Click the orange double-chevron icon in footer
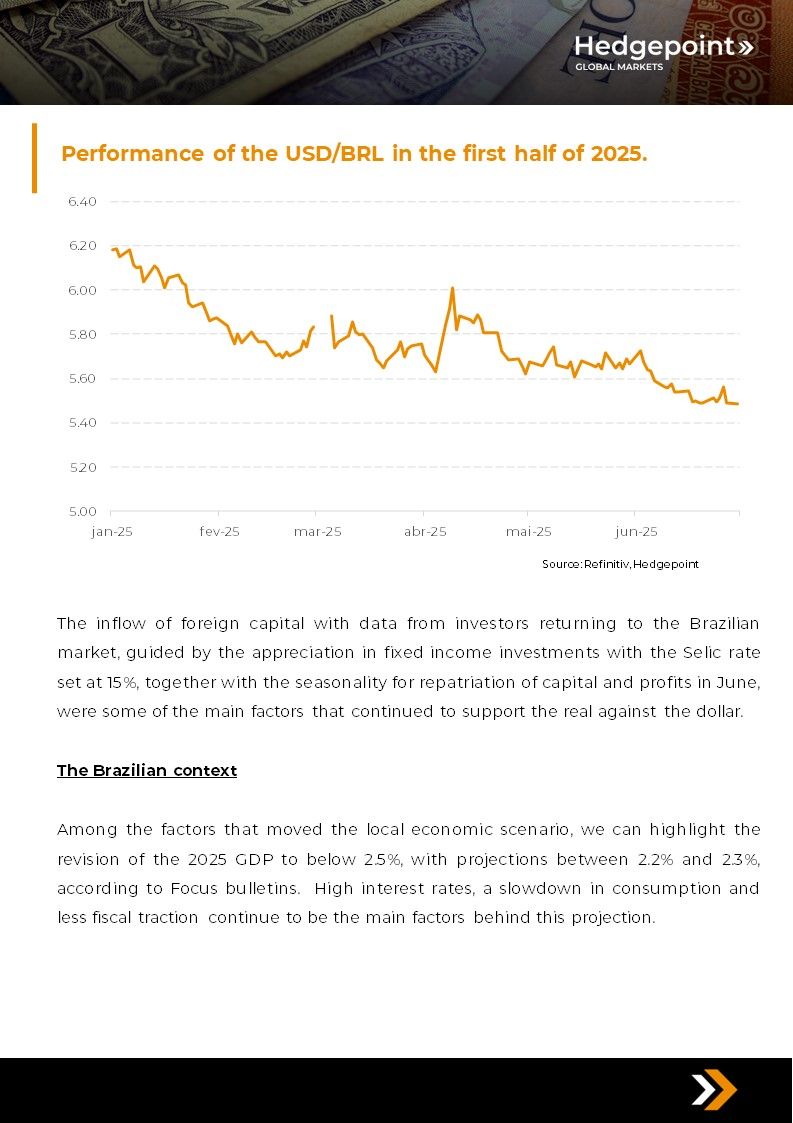The image size is (793, 1123). pyautogui.click(x=713, y=1090)
